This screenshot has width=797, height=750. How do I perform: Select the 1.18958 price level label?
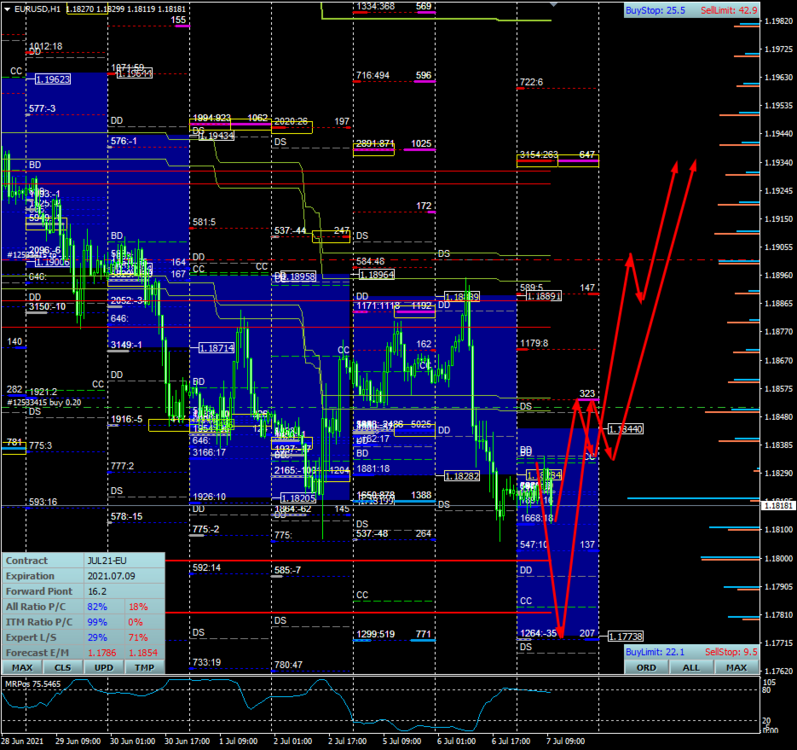pyautogui.click(x=299, y=276)
